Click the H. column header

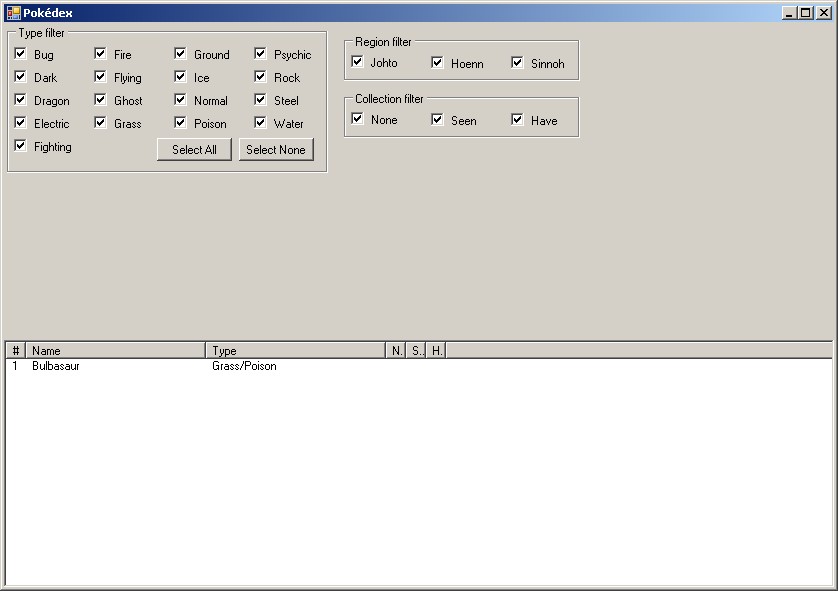436,351
